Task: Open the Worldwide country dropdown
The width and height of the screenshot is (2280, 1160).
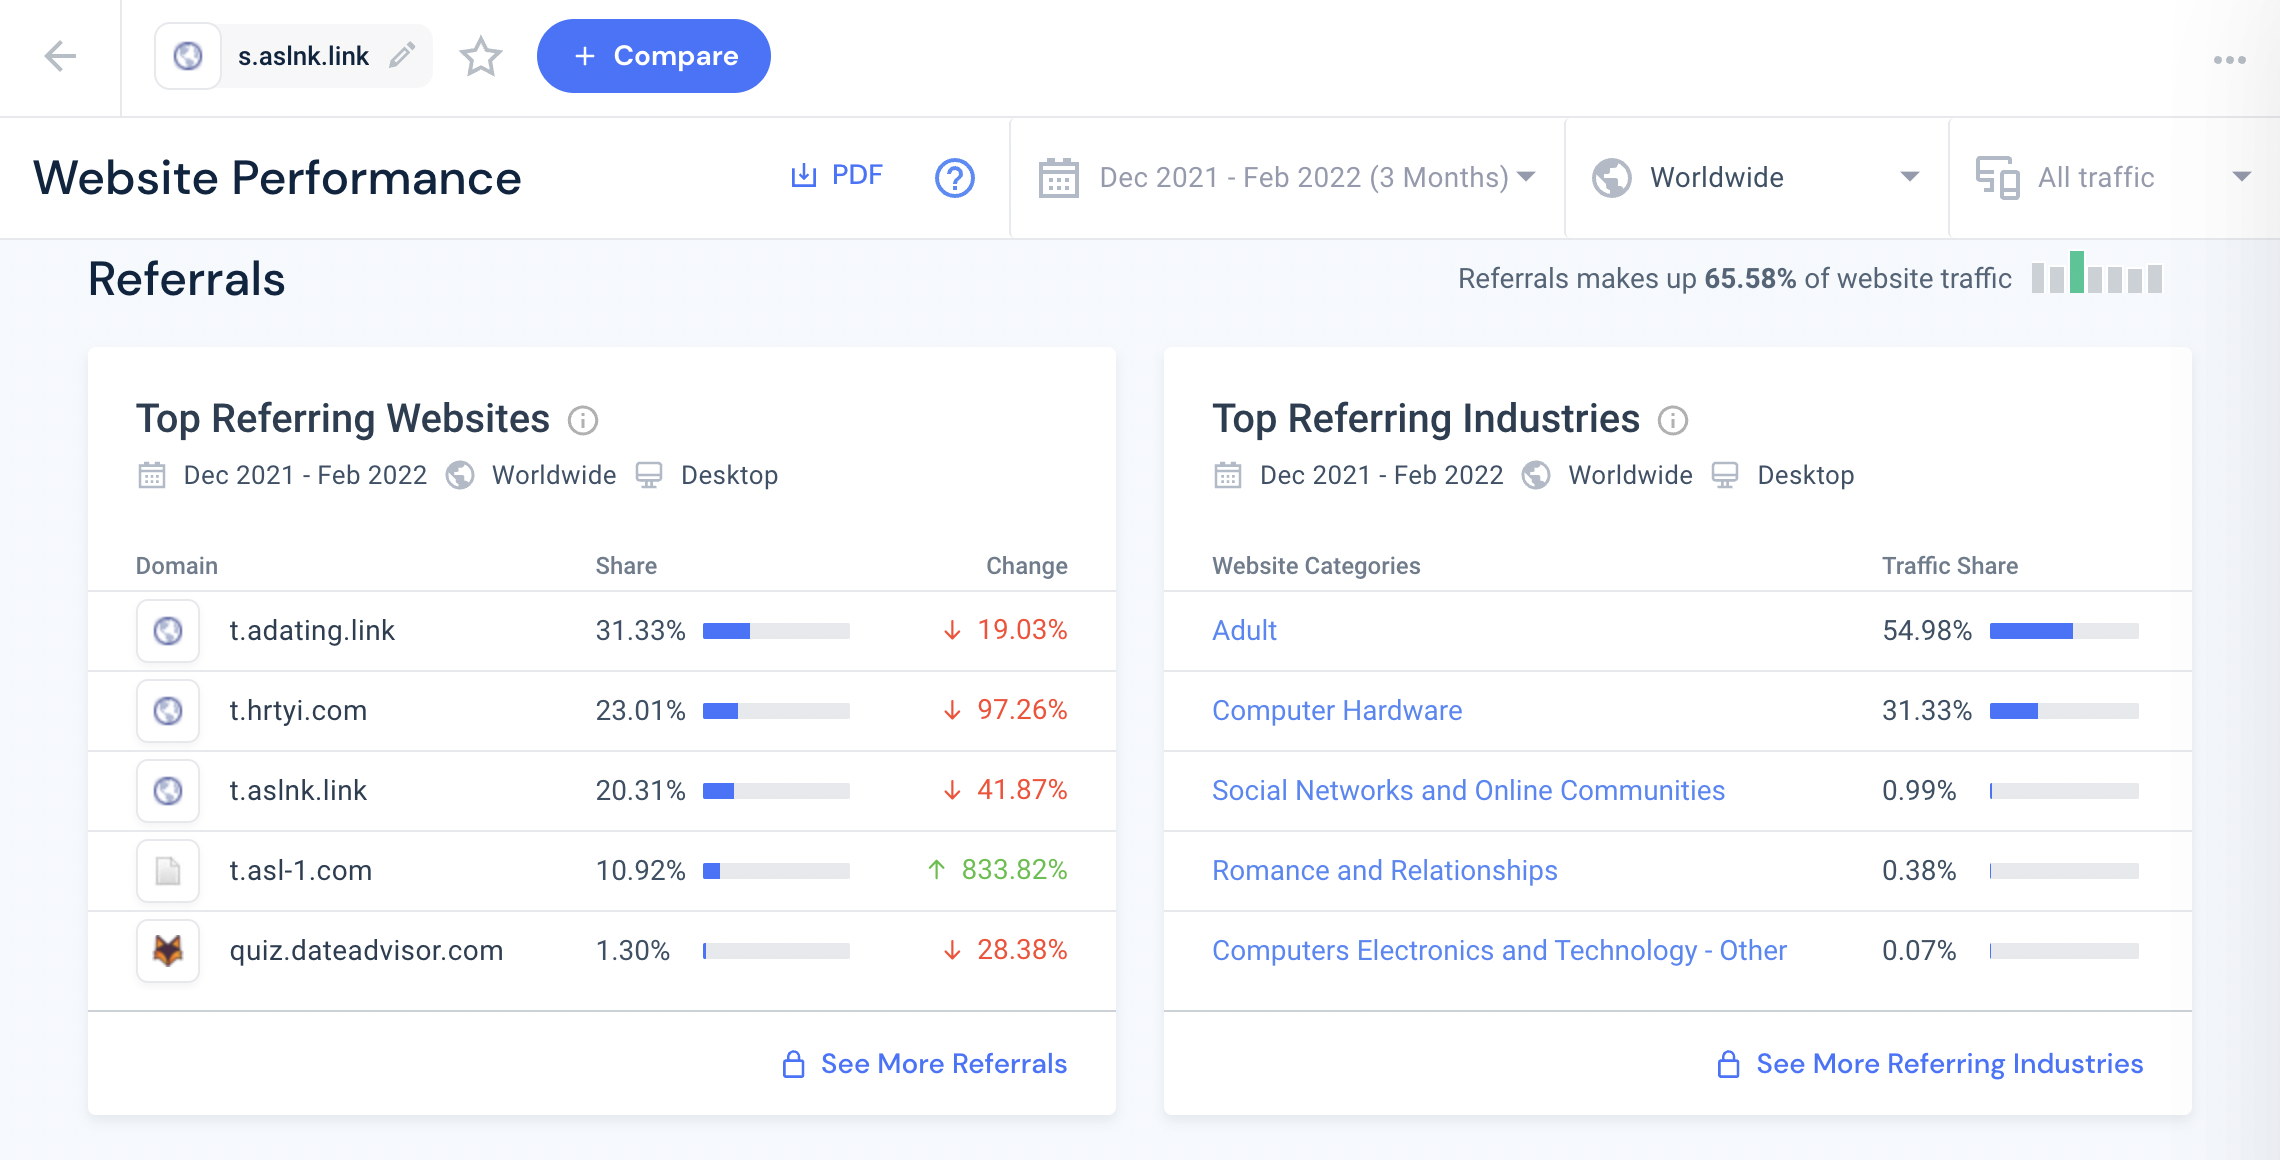Action: tap(1757, 178)
